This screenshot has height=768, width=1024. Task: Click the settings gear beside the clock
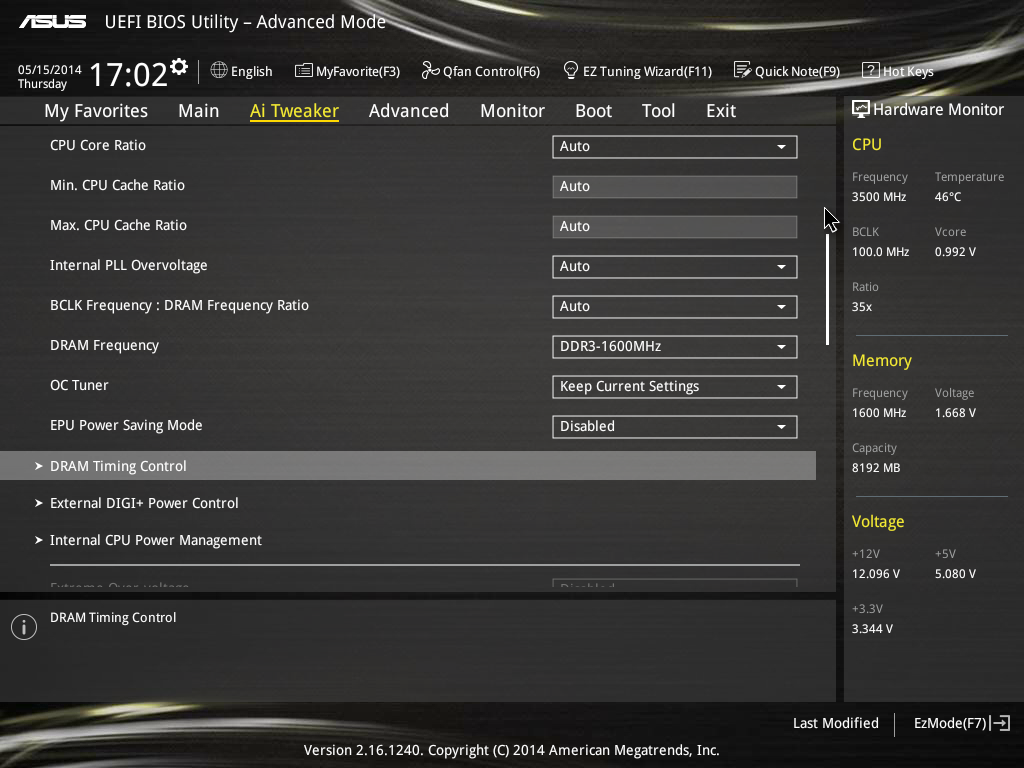(x=179, y=67)
